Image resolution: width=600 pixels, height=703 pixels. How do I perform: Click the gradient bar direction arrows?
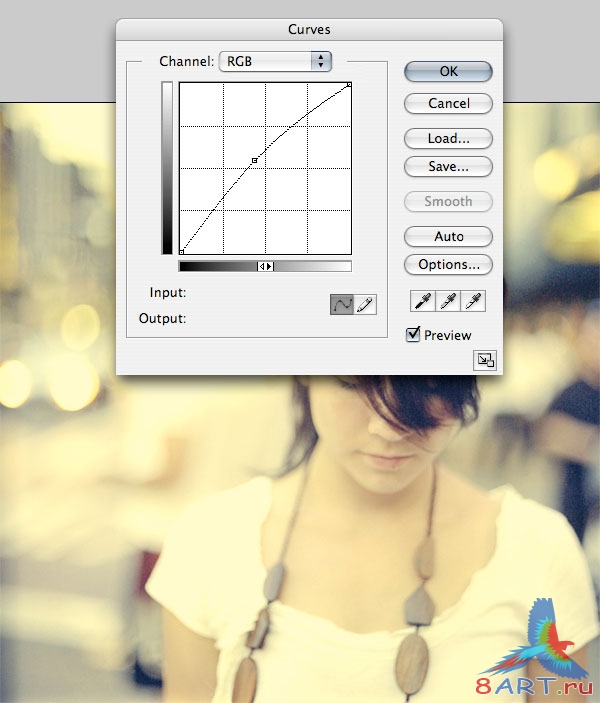pos(265,266)
